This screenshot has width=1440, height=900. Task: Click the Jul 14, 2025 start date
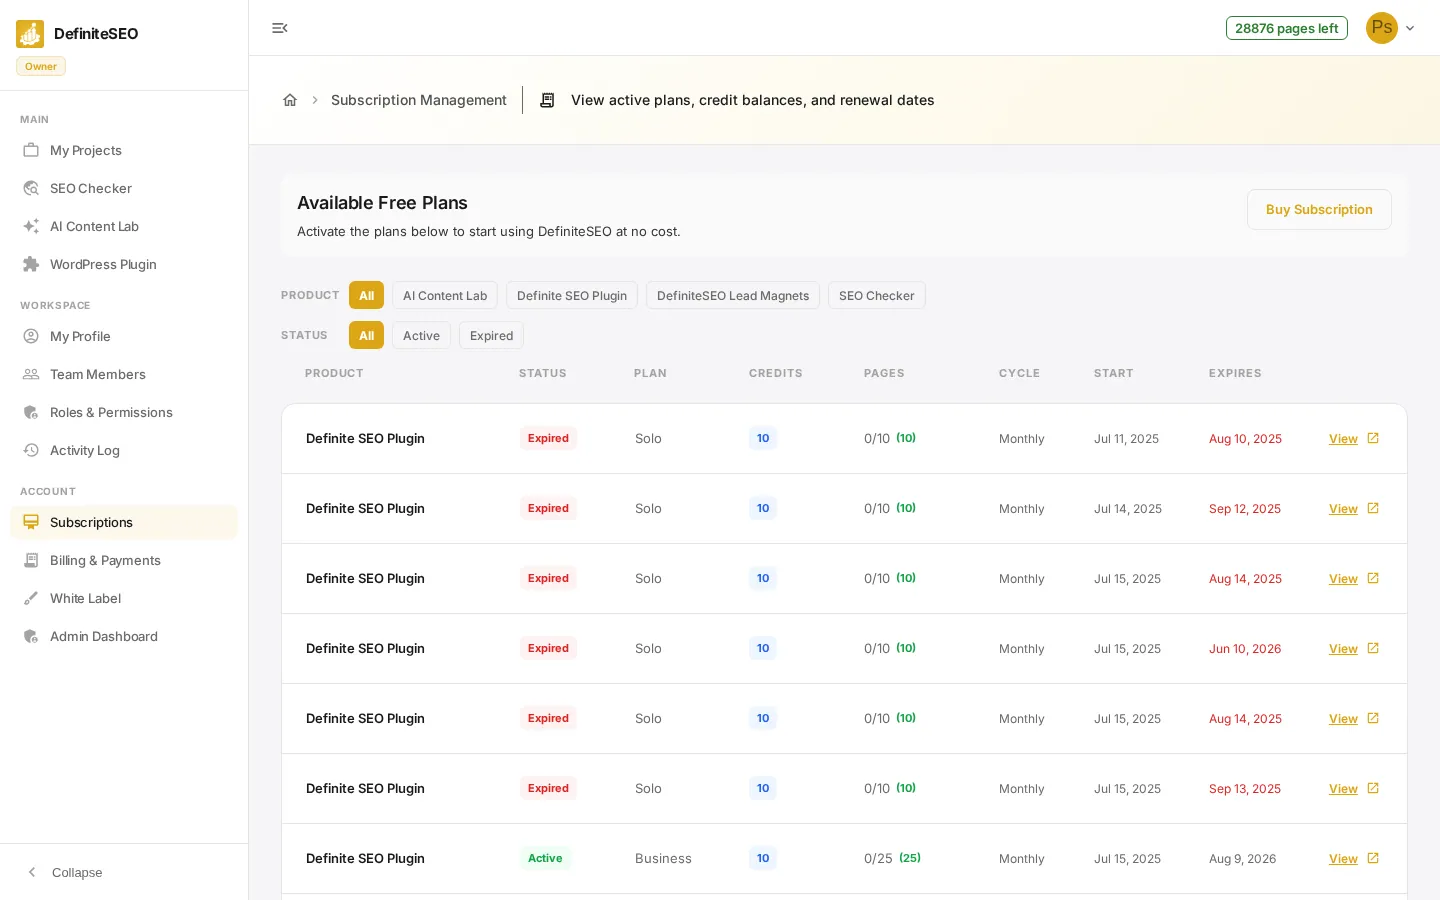tap(1128, 508)
